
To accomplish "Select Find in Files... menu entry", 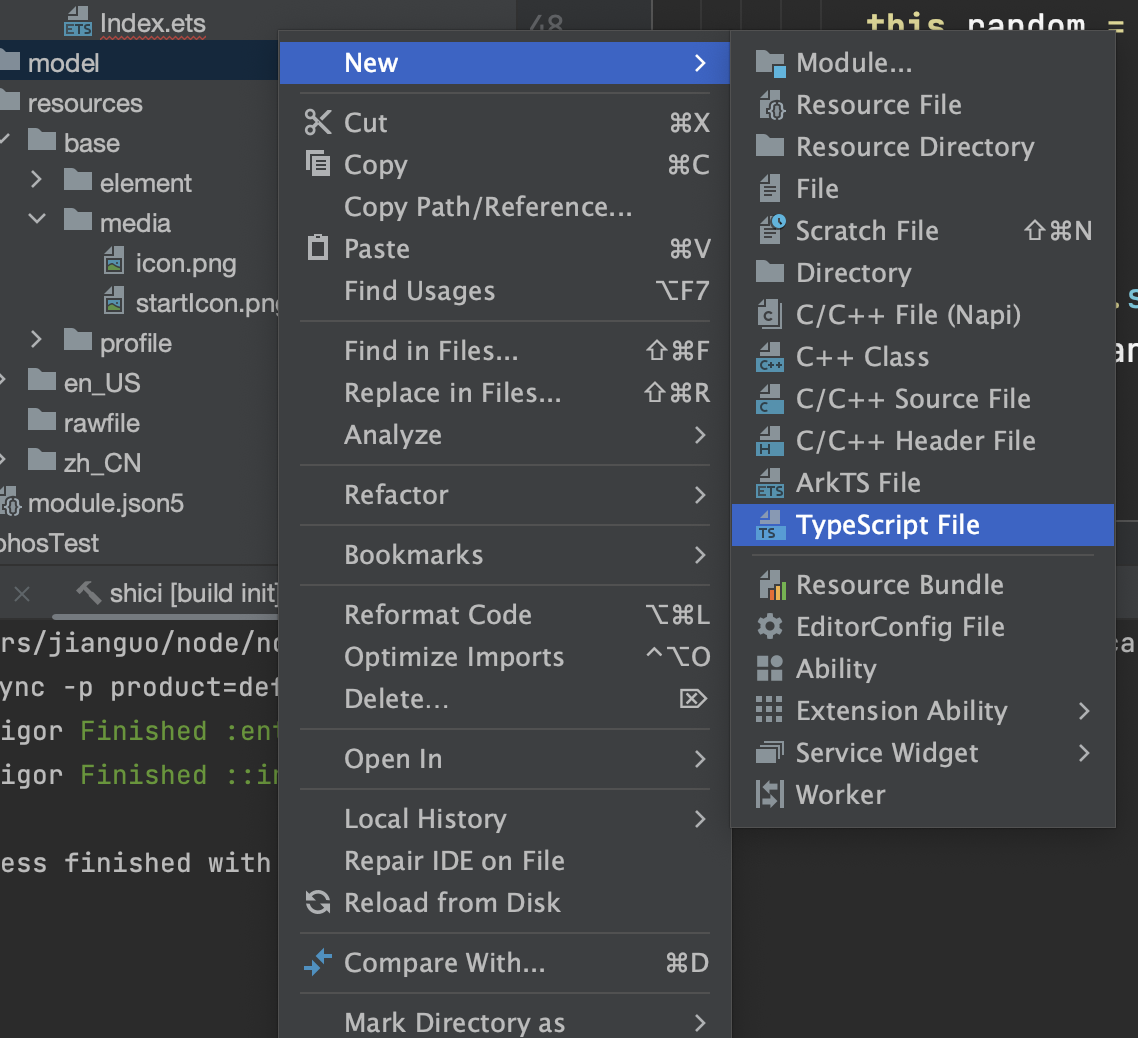I will [x=504, y=351].
